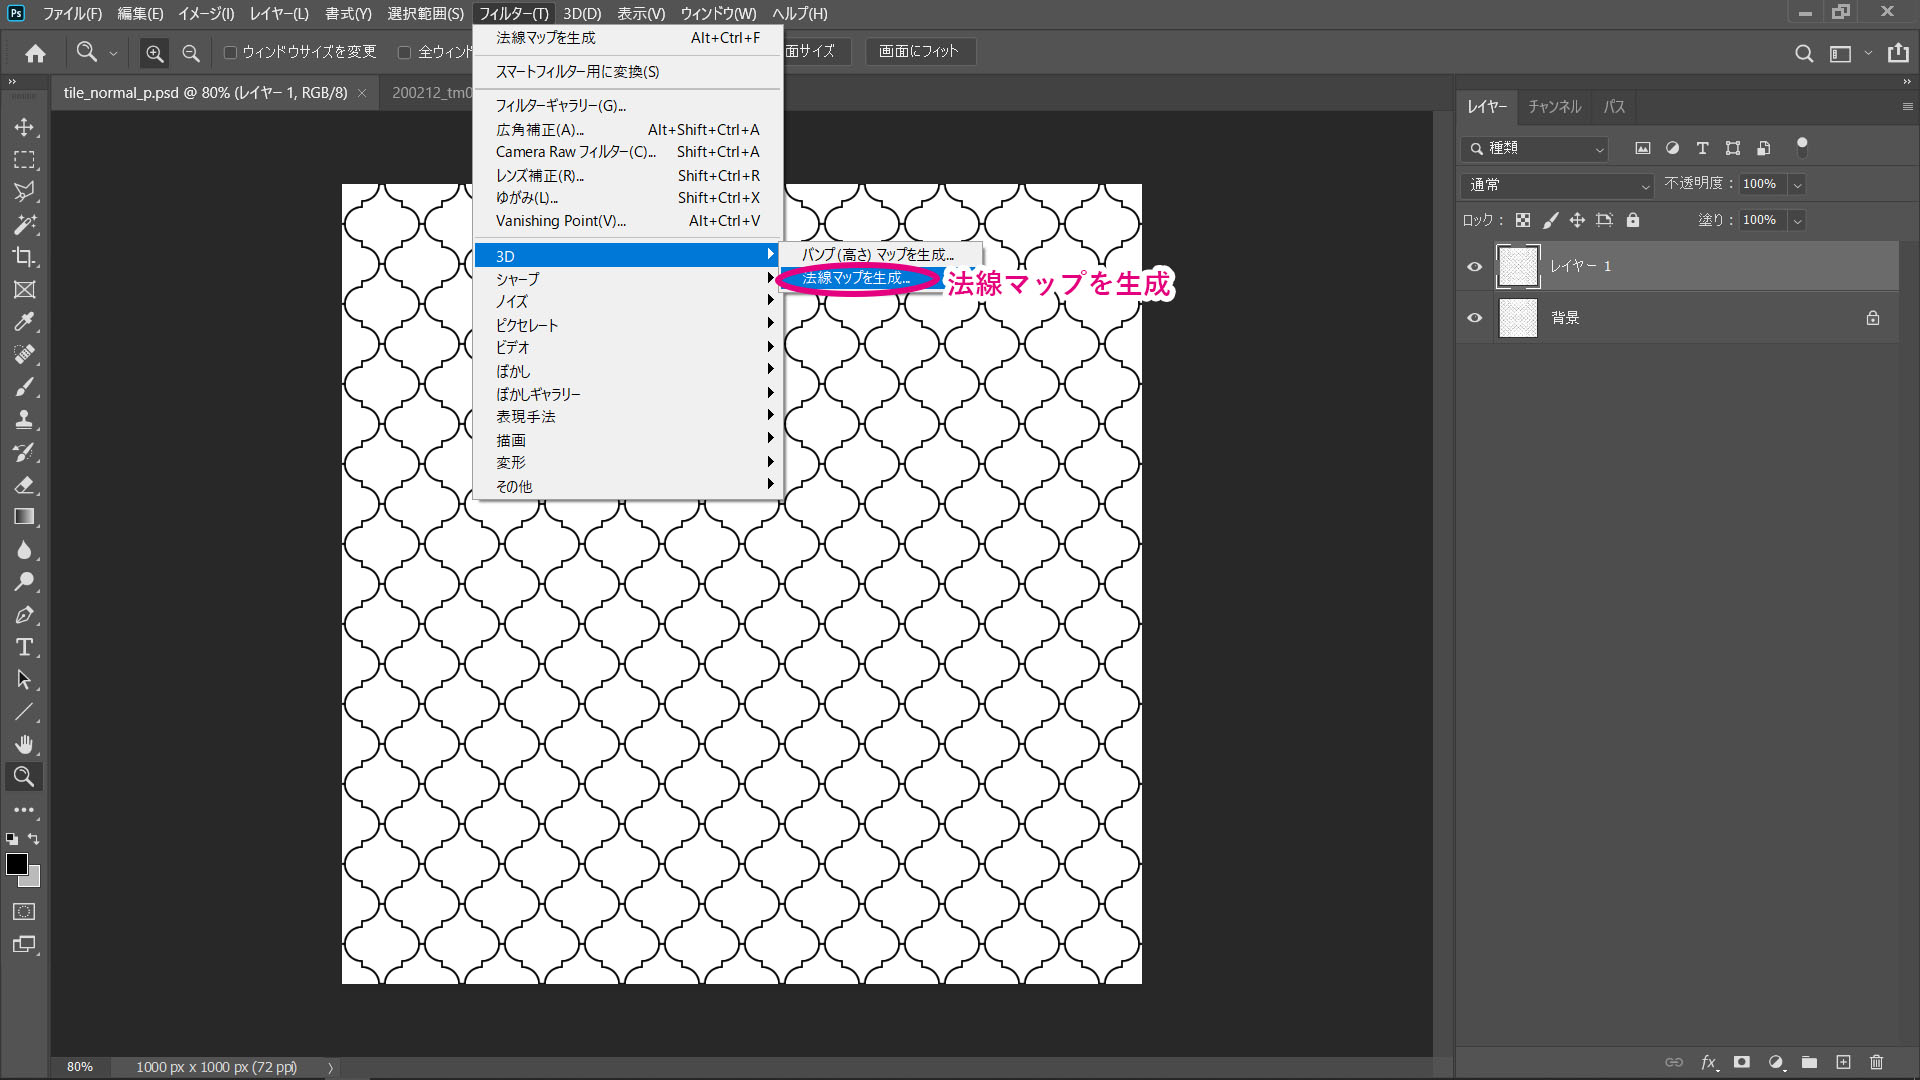Screen dimensions: 1920x1080
Task: Select the Dodge tool
Action: pyautogui.click(x=24, y=582)
